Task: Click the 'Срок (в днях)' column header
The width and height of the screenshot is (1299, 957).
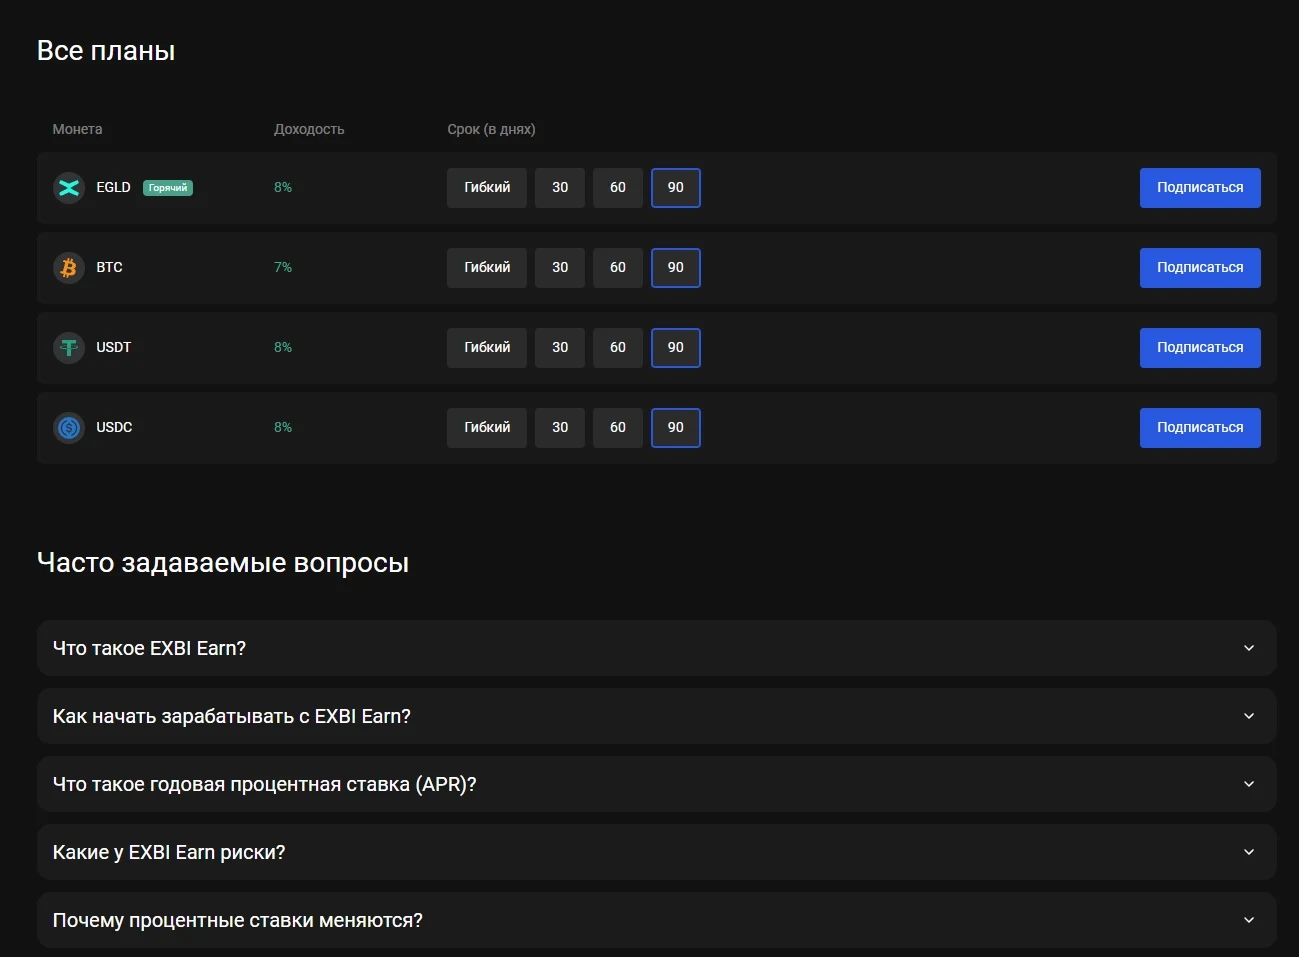Action: [491, 129]
